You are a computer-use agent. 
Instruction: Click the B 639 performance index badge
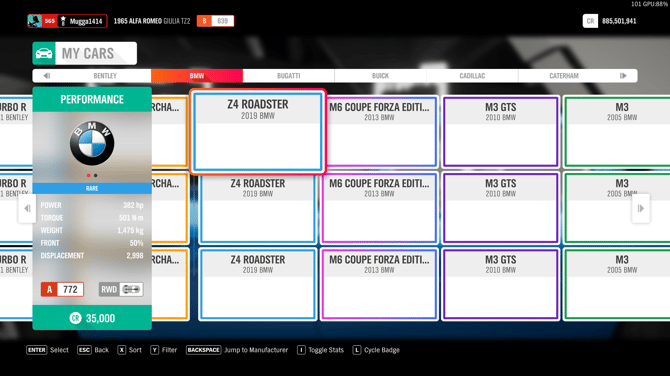pyautogui.click(x=215, y=21)
